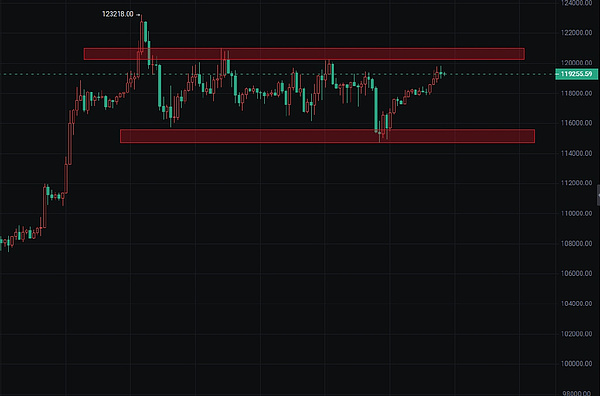Click the 110000.00 price axis label
Image resolution: width=600 pixels, height=396 pixels.
(x=576, y=213)
